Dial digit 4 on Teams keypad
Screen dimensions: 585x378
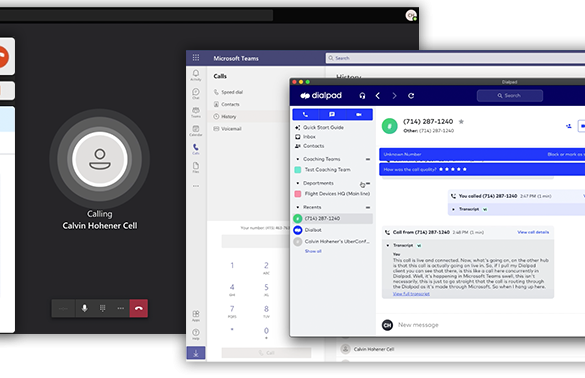[232, 289]
